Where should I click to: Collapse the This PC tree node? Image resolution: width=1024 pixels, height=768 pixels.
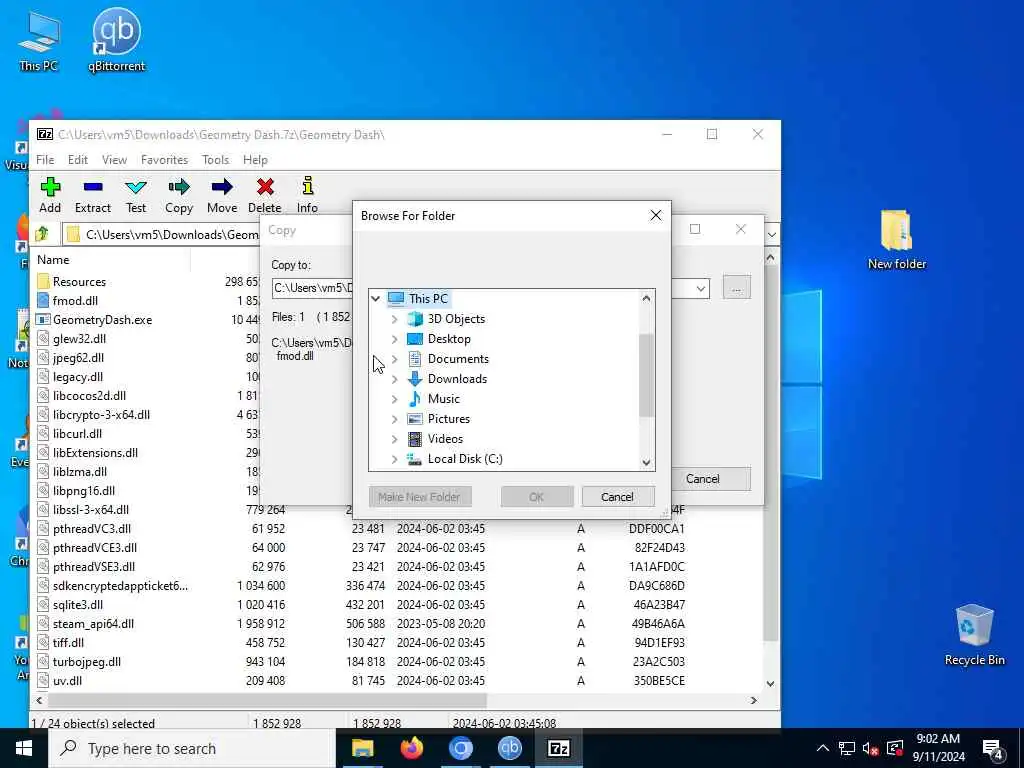376,298
